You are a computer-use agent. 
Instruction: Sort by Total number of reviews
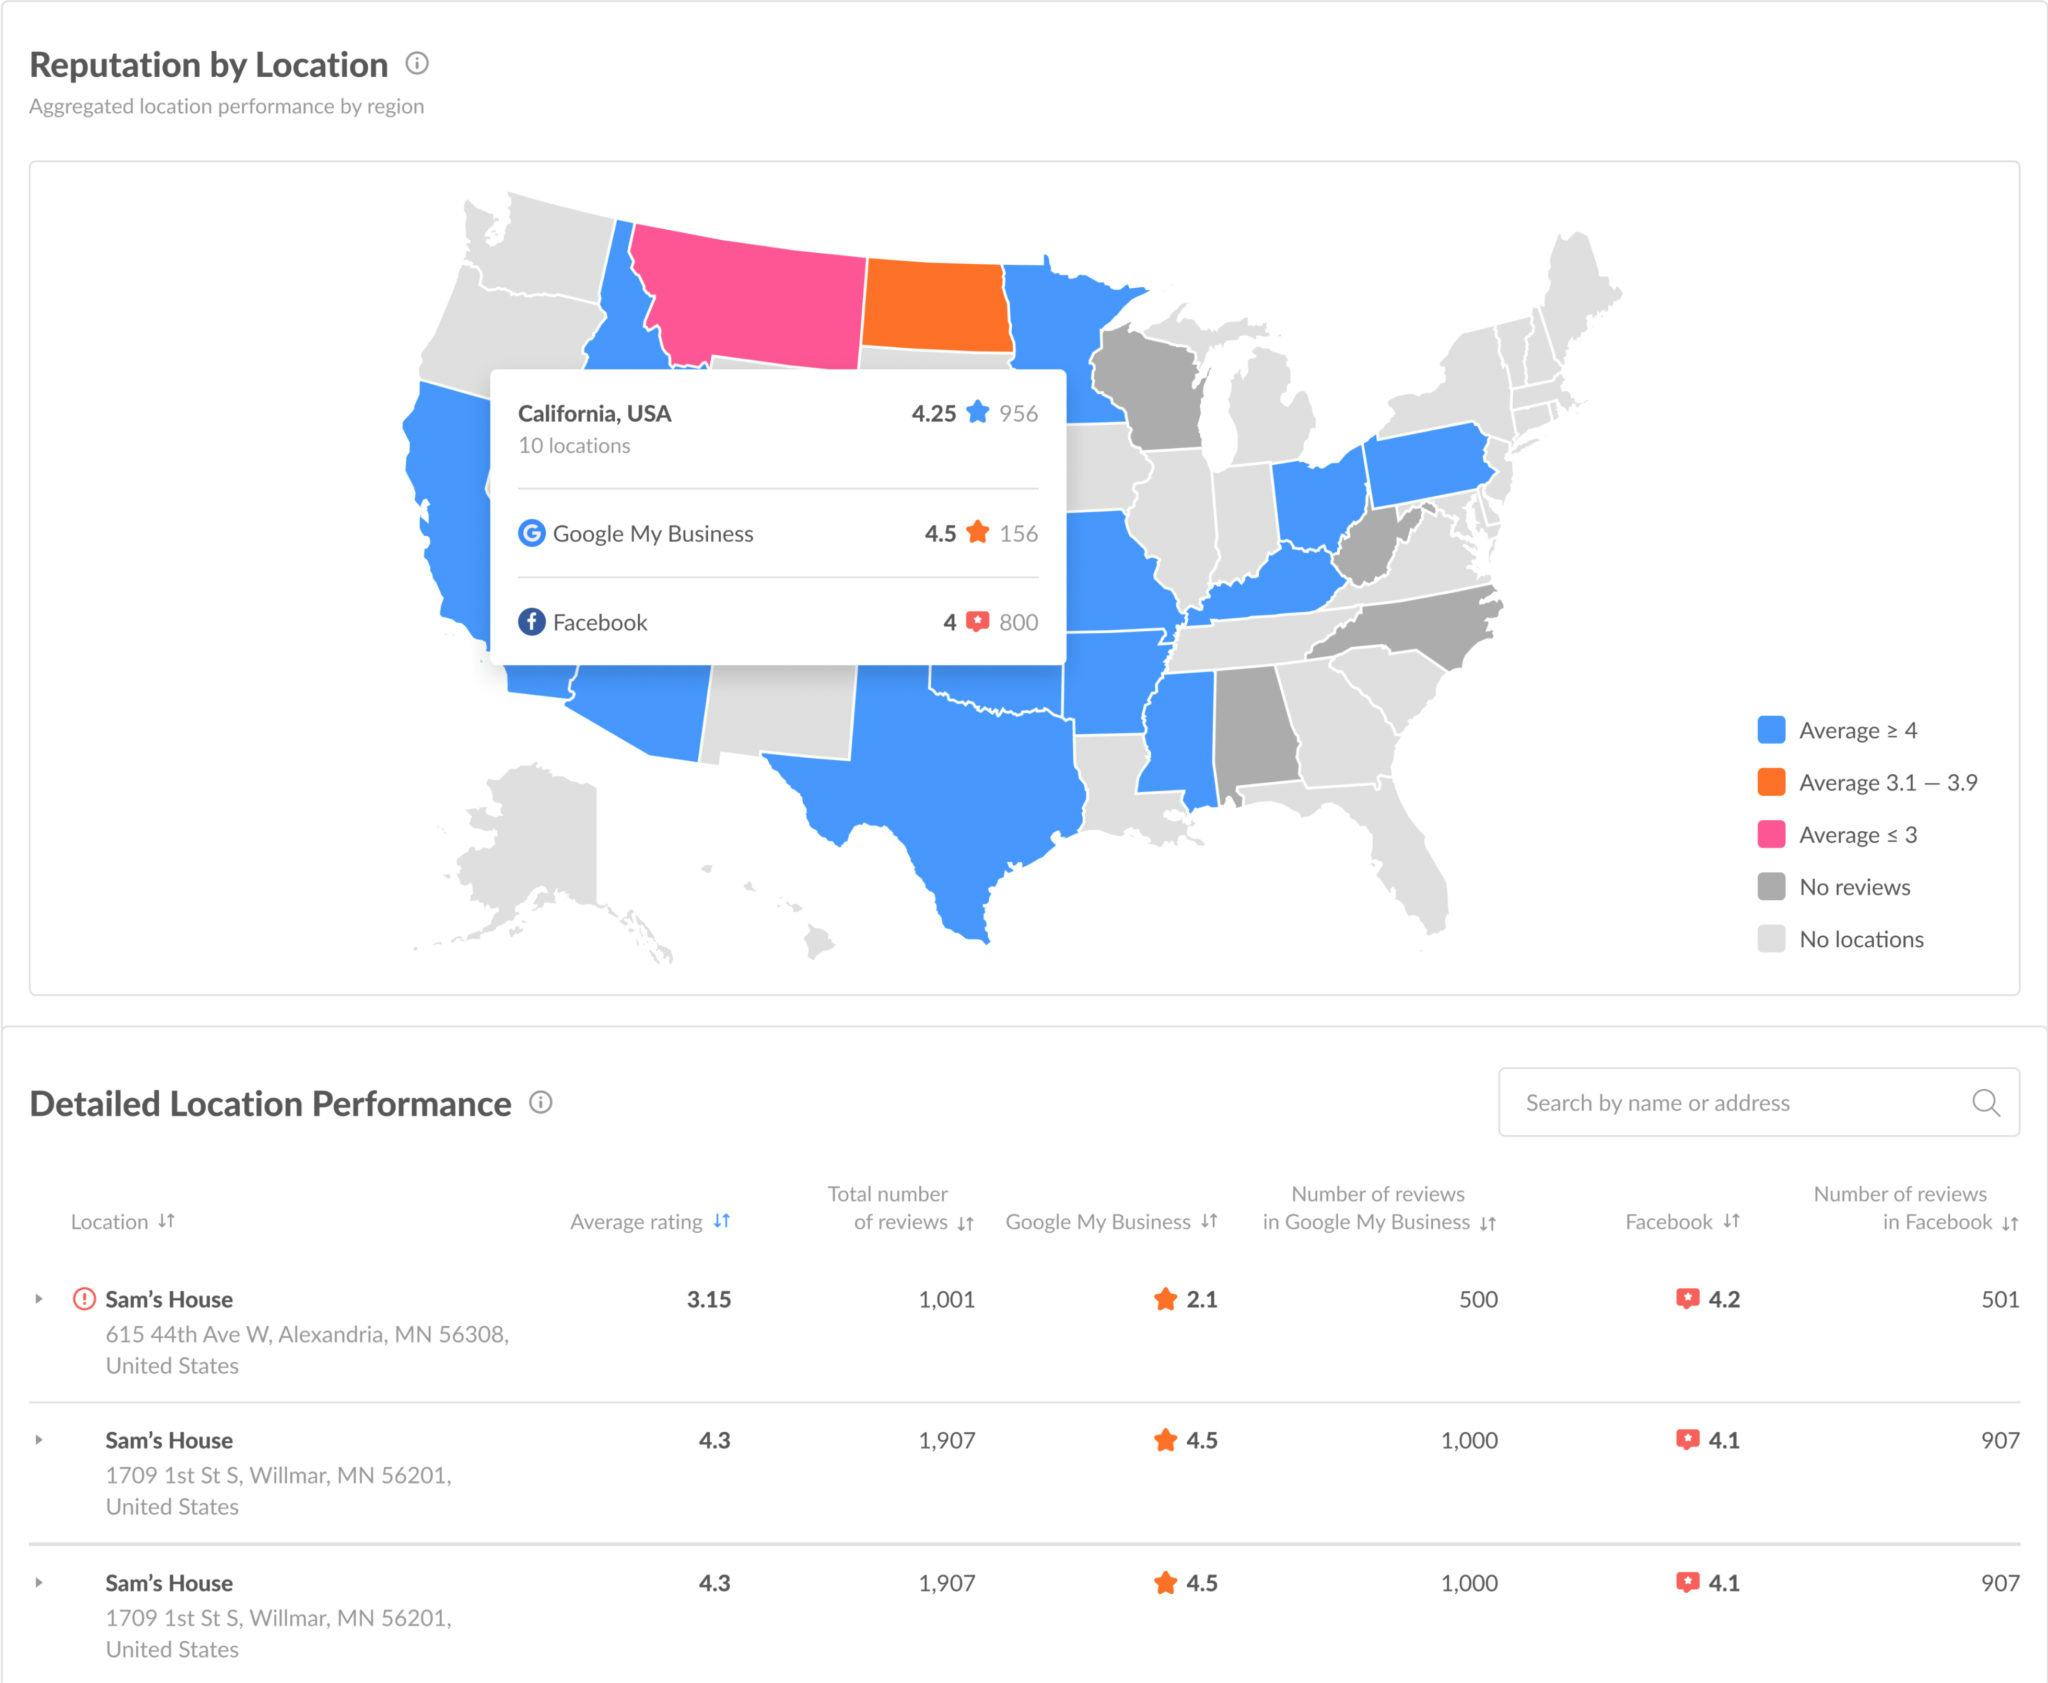[x=965, y=1223]
